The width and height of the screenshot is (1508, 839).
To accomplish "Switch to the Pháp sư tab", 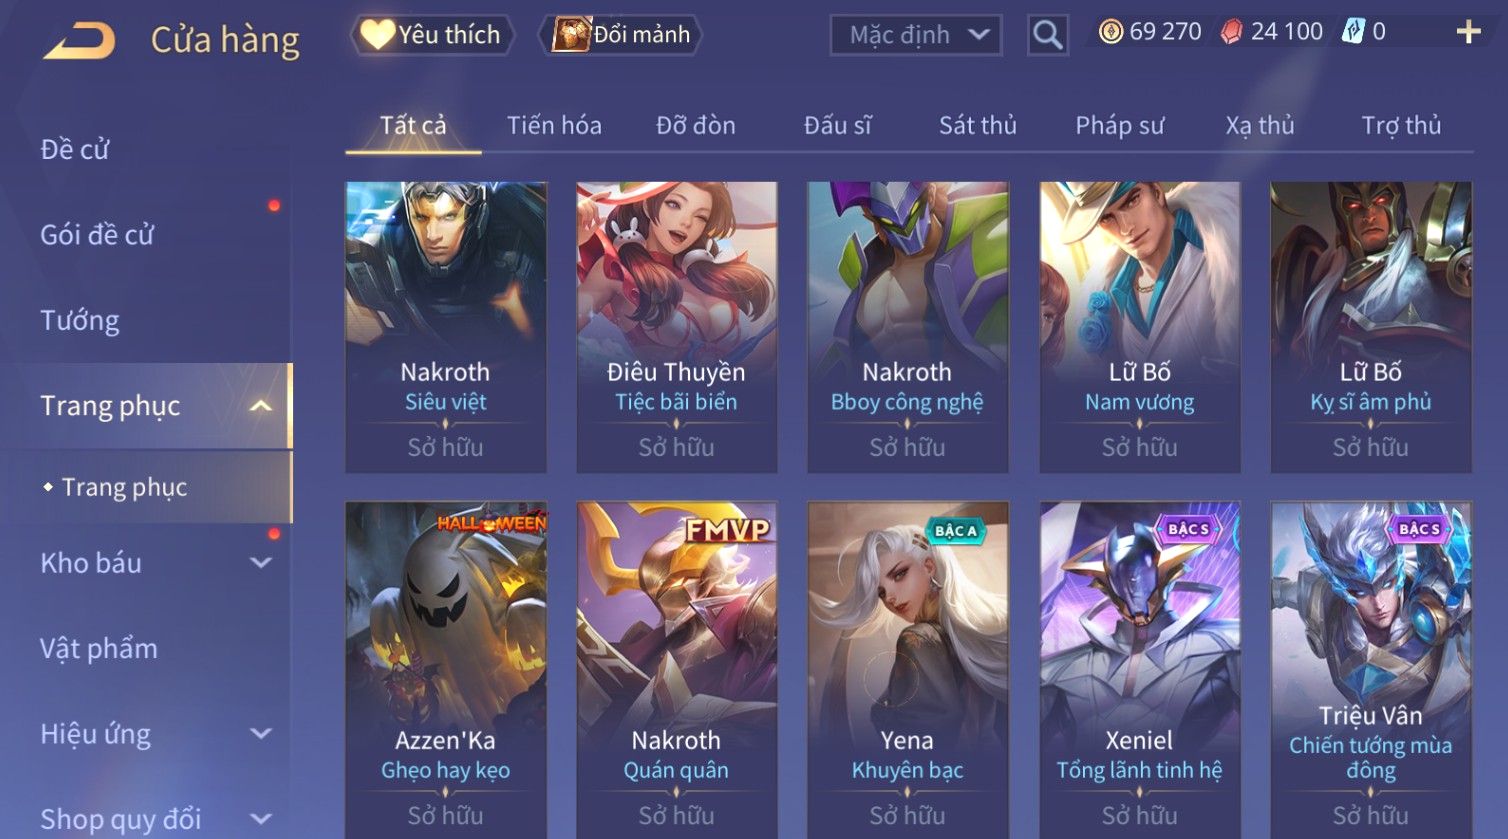I will coord(1119,126).
